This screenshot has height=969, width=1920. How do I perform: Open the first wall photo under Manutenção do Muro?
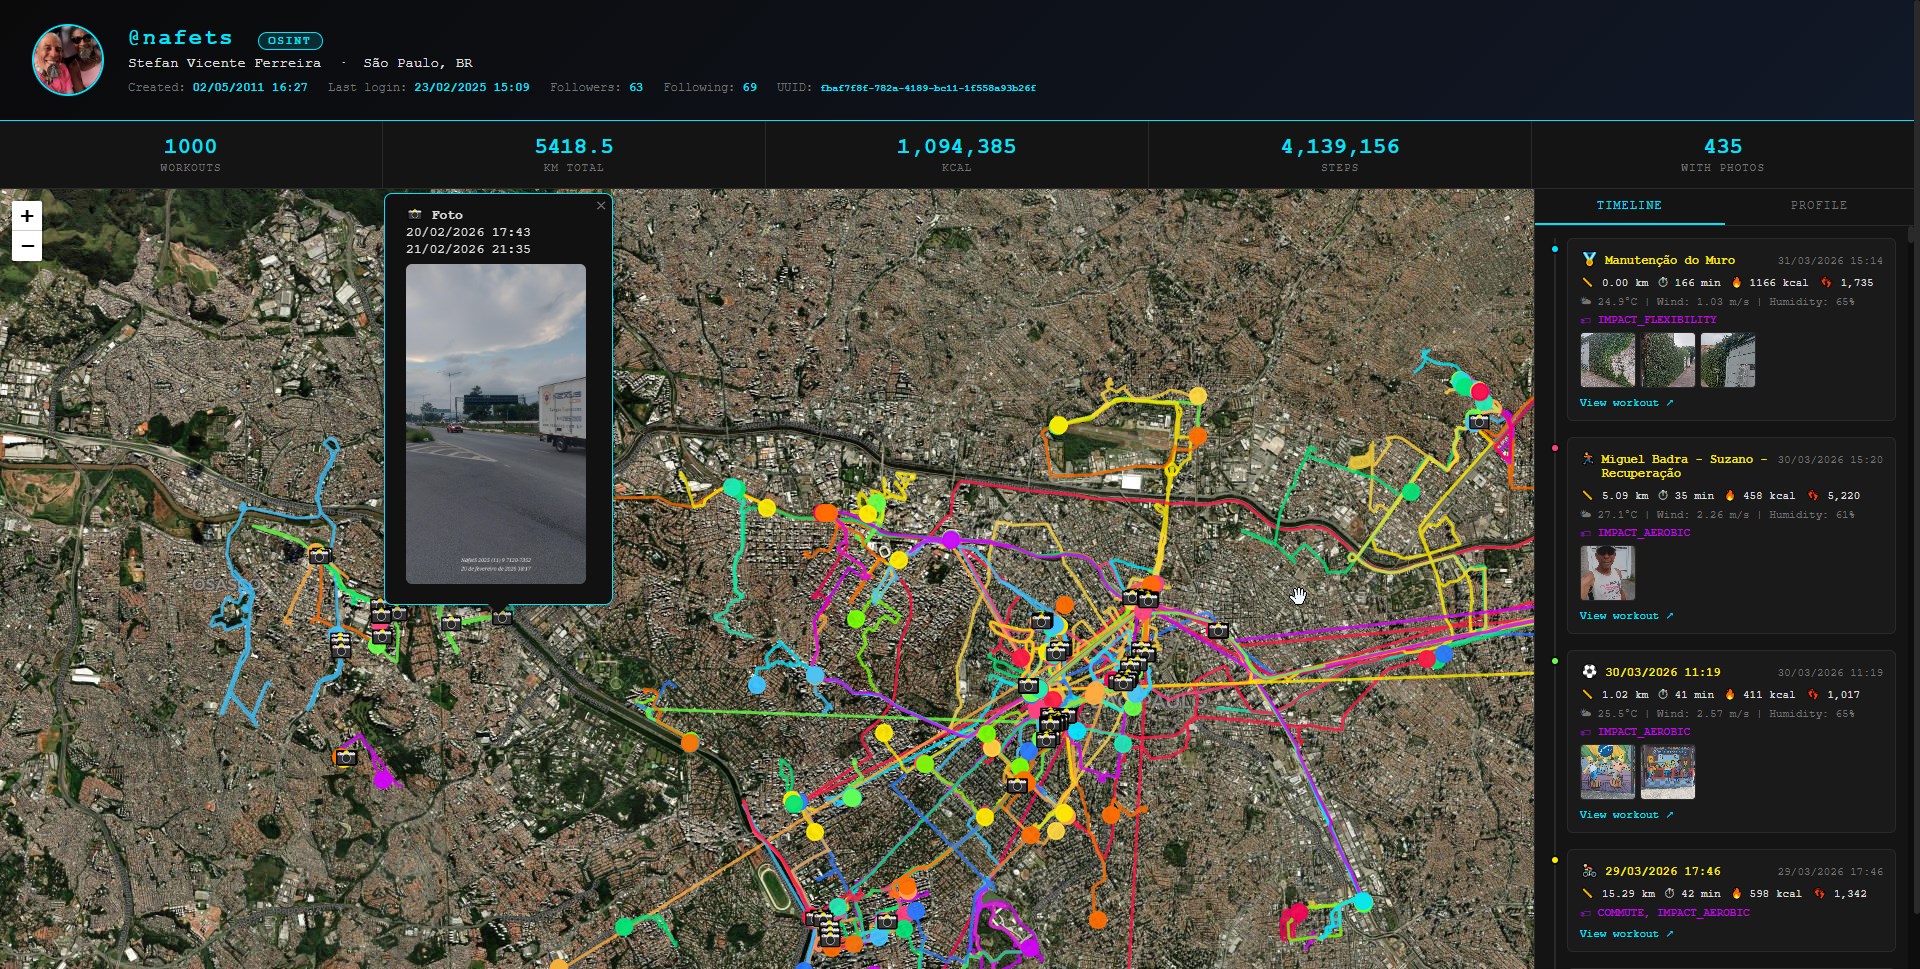pyautogui.click(x=1608, y=360)
